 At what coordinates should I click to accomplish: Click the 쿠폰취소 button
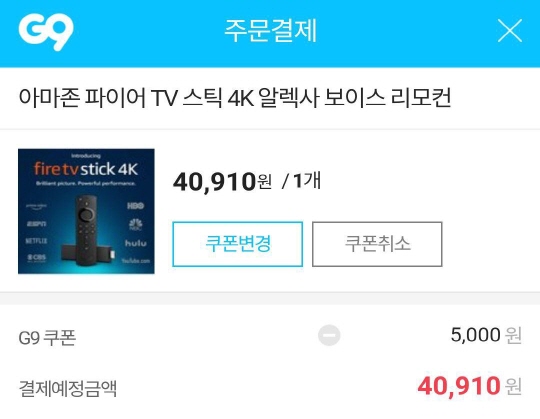(x=377, y=244)
